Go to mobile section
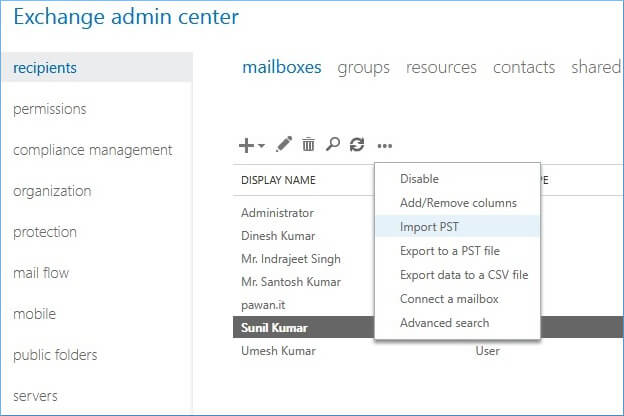Screen dimensions: 624x416 pyautogui.click(x=35, y=314)
